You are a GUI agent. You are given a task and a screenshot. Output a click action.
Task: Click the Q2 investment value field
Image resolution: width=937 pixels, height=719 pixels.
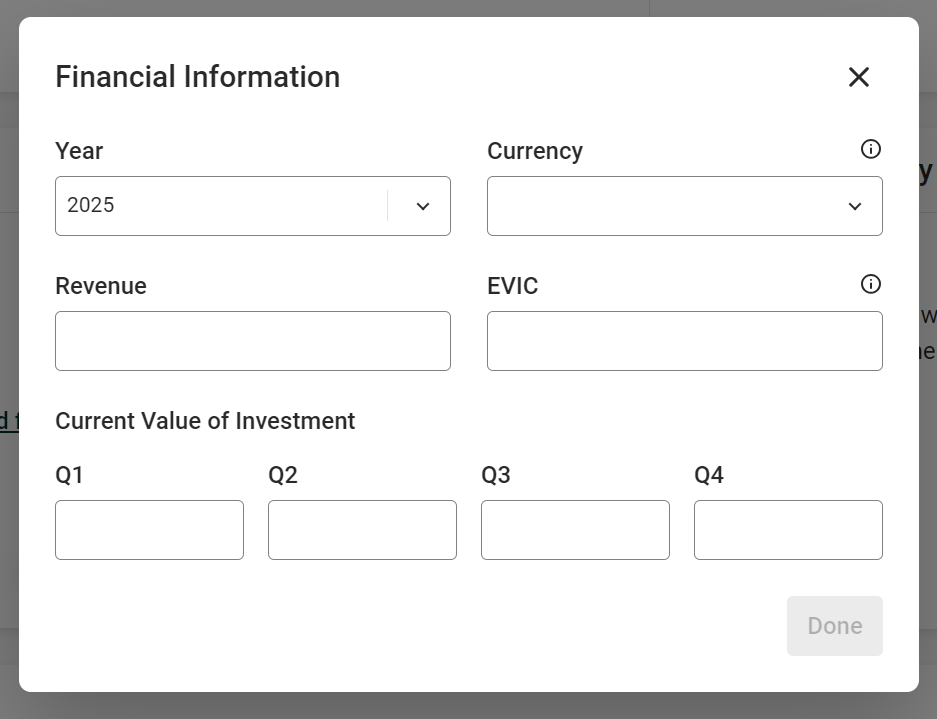point(362,530)
